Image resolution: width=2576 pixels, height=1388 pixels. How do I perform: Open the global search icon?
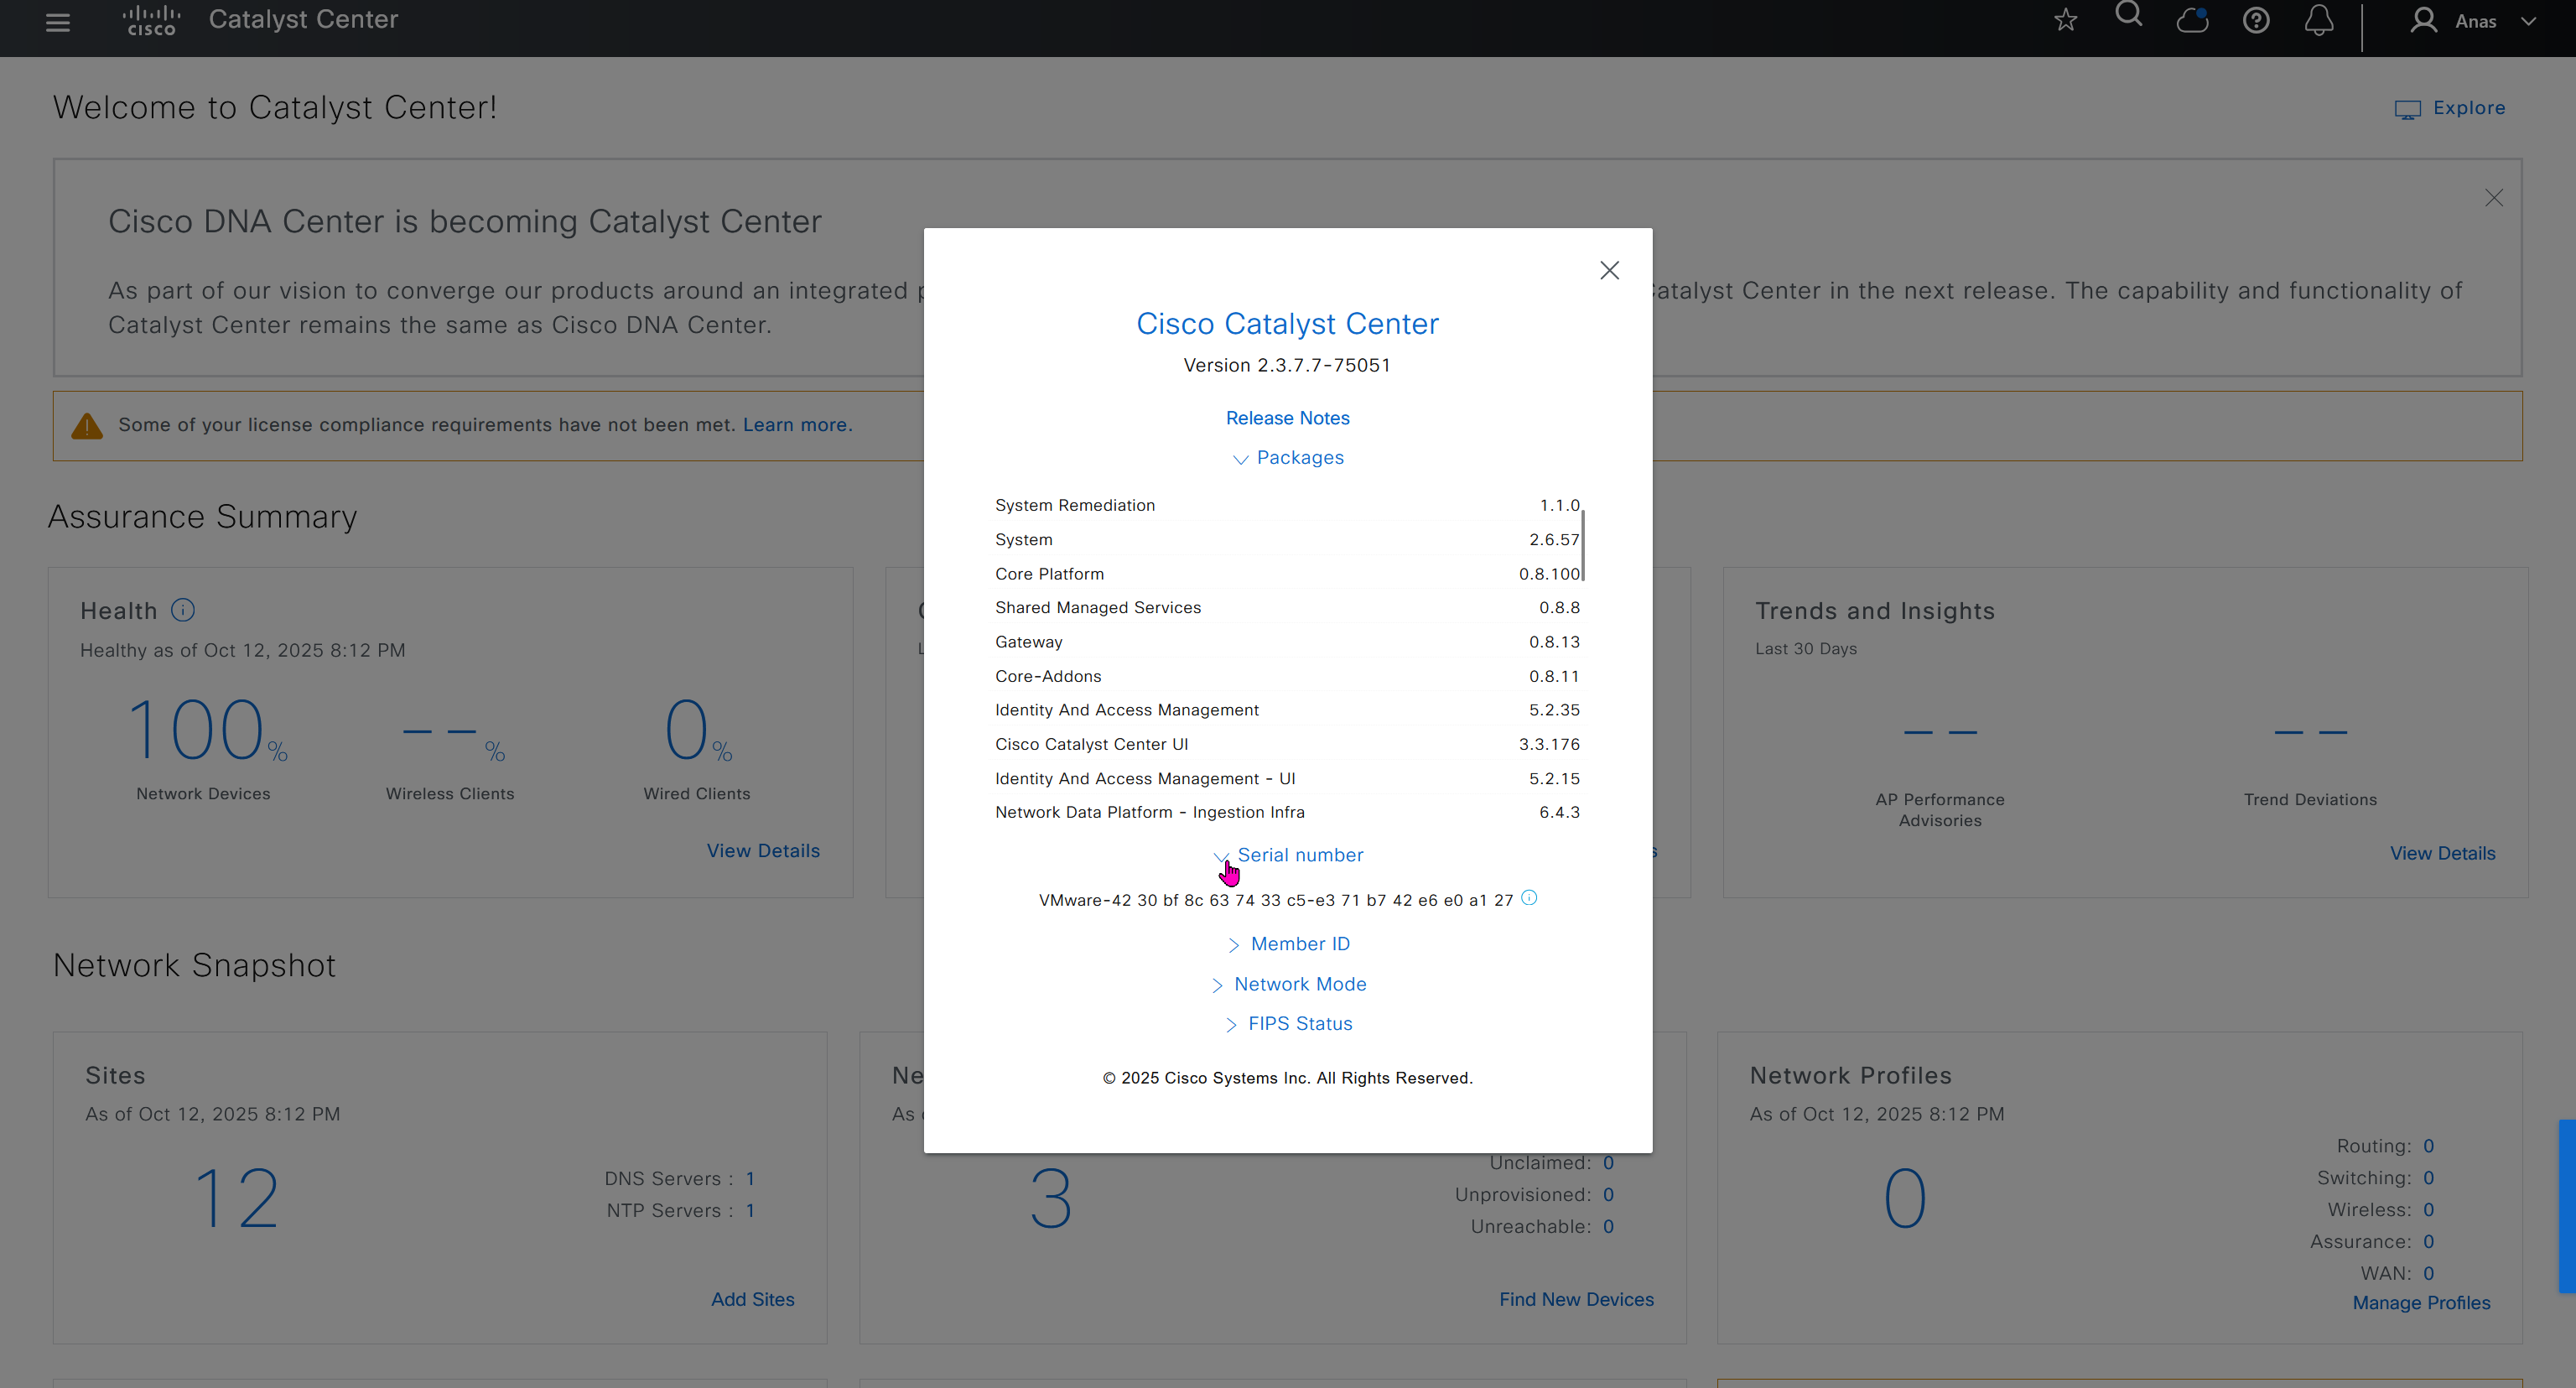2129,16
